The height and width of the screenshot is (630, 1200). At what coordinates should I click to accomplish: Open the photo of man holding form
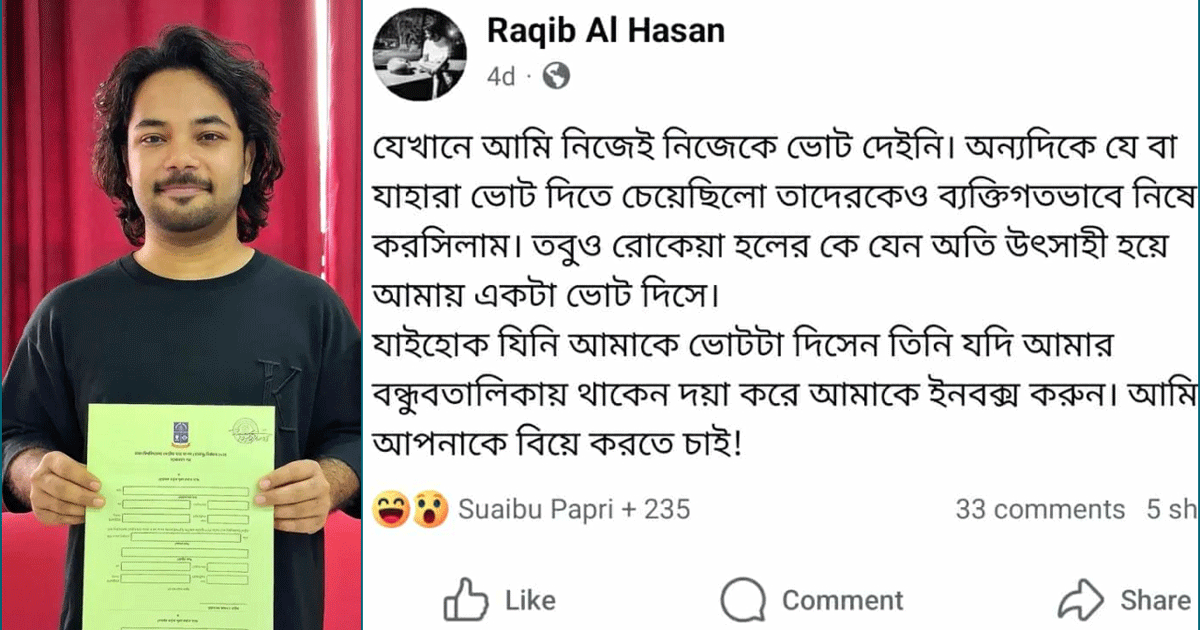(x=181, y=315)
